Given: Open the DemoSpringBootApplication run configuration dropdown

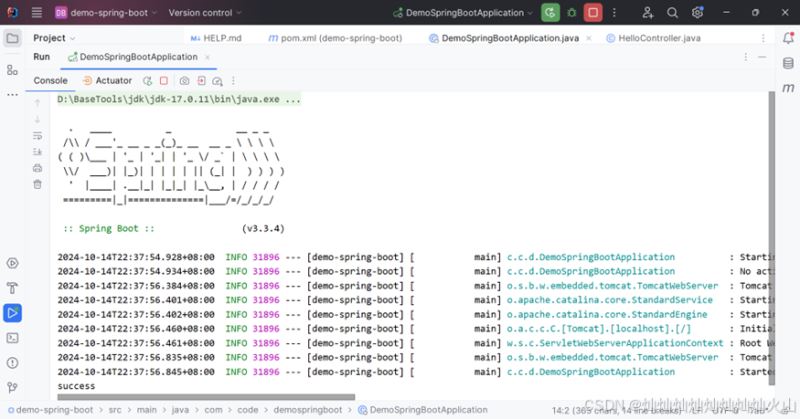Looking at the screenshot, I should coord(463,13).
